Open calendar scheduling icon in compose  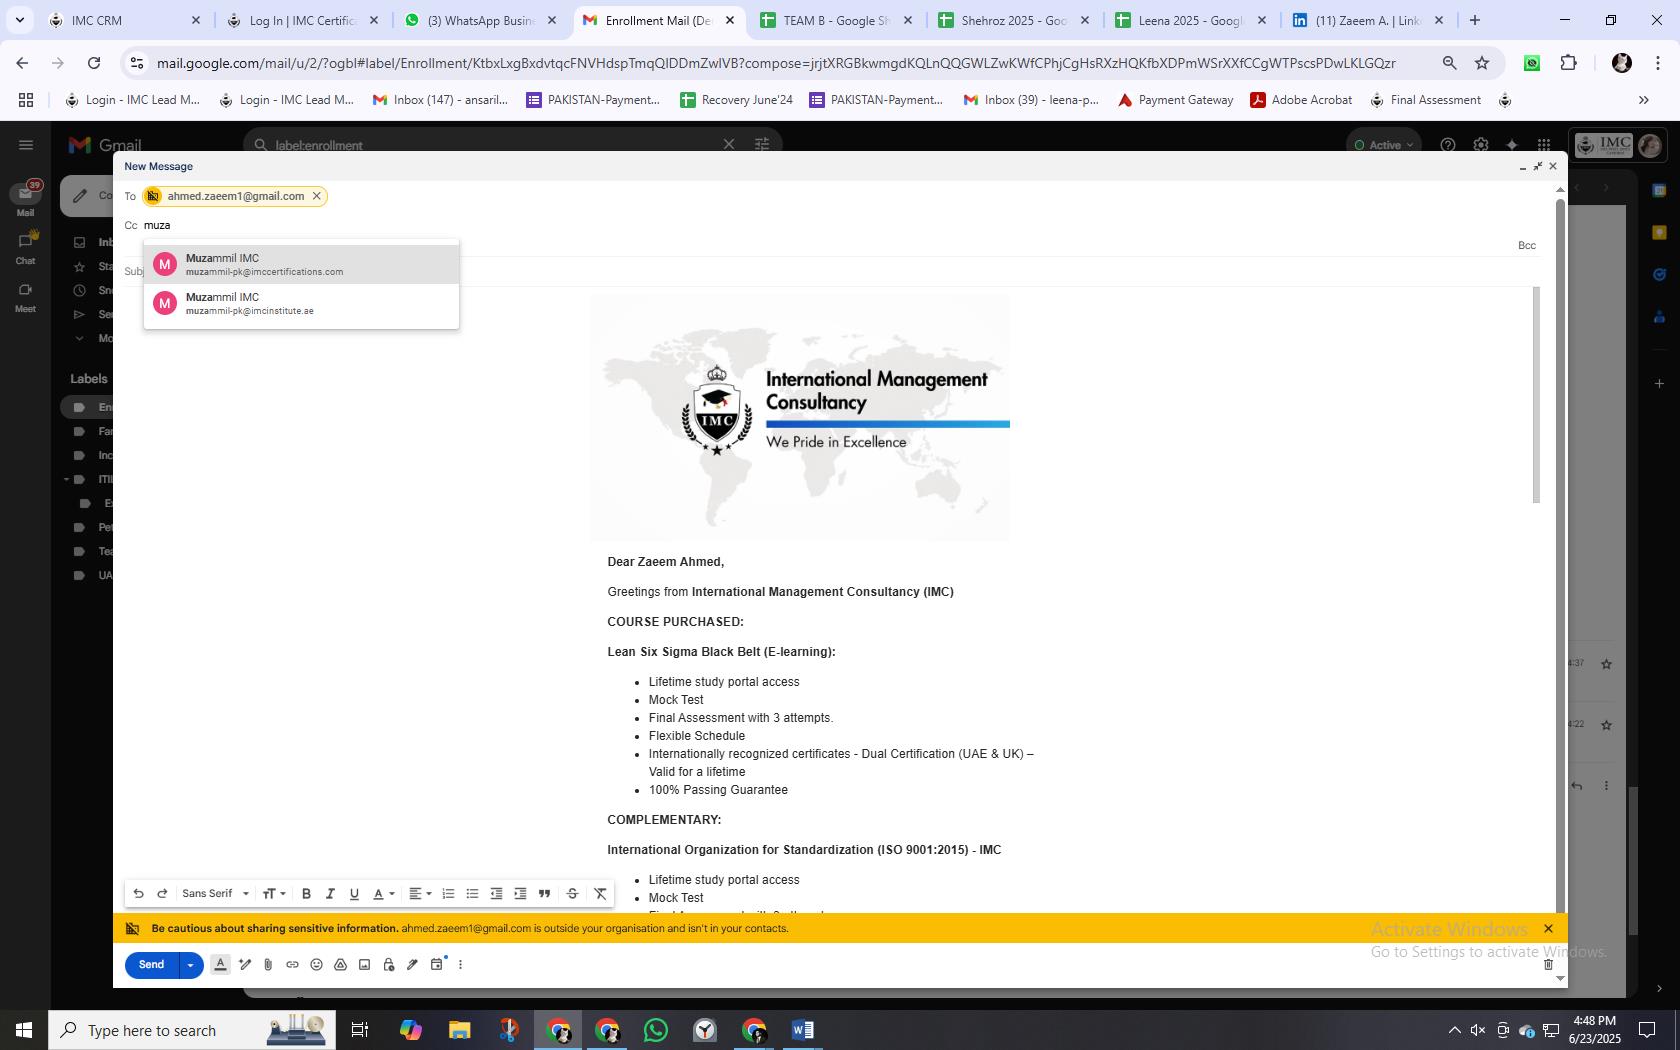point(437,965)
